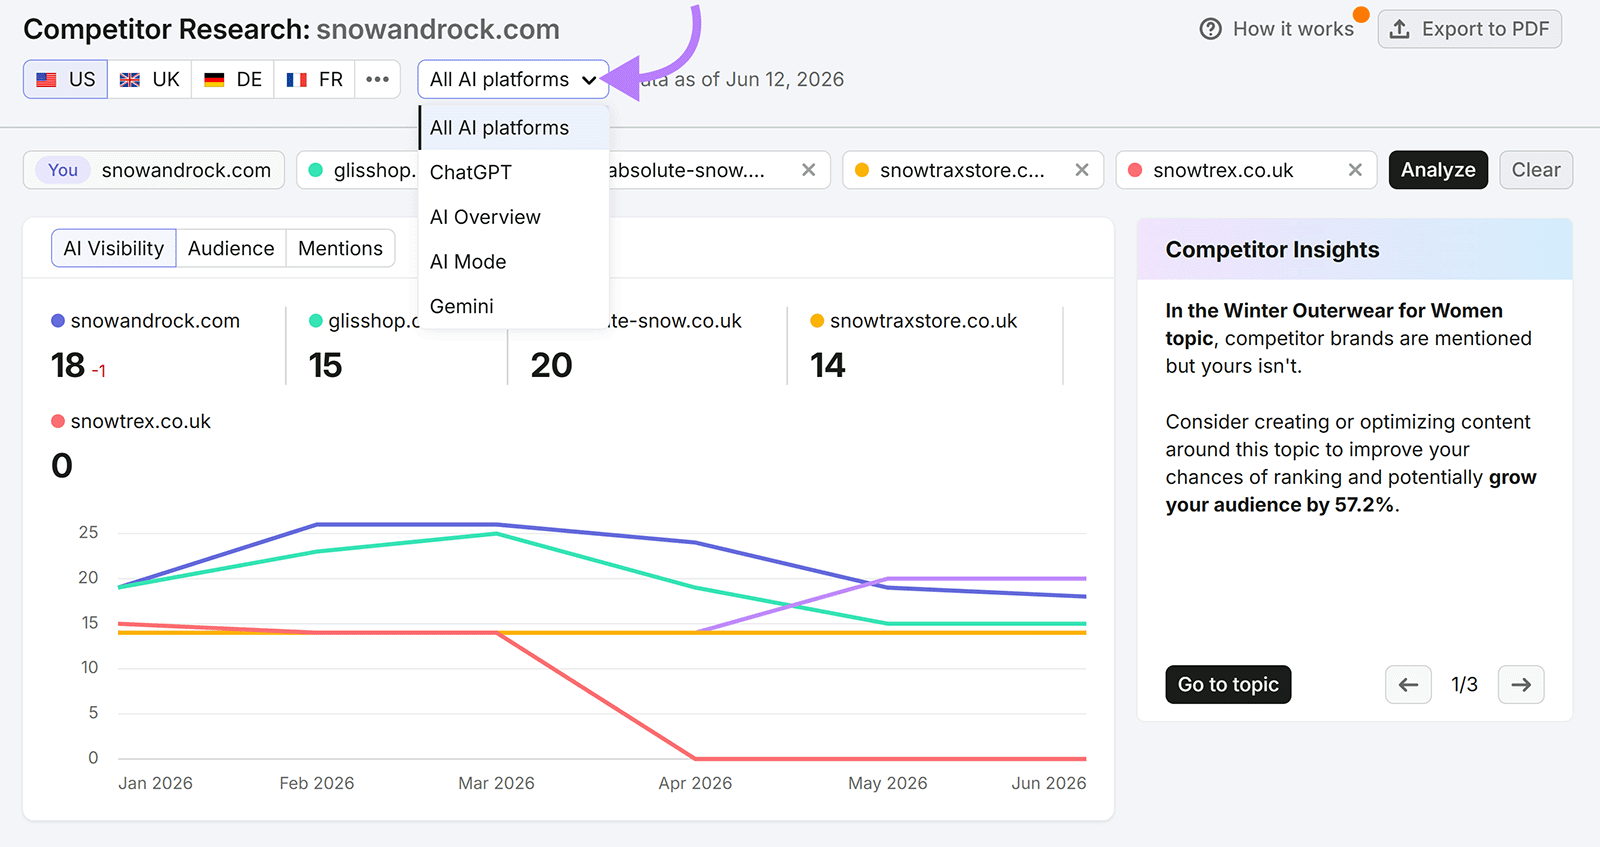
Task: Click the green dot in glisshop field
Action: click(316, 170)
